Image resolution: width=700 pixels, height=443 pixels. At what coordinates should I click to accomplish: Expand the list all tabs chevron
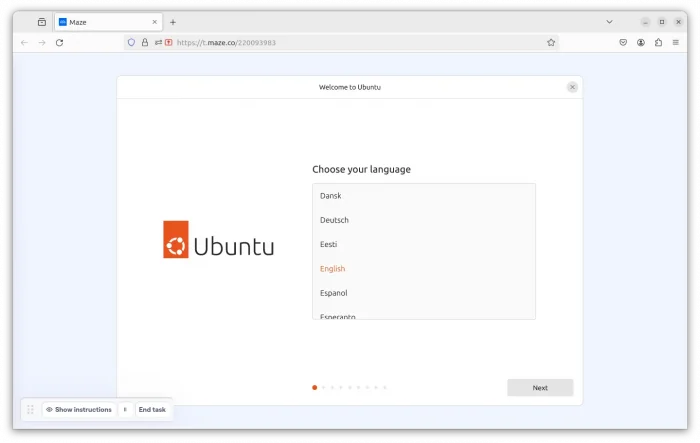tap(609, 22)
